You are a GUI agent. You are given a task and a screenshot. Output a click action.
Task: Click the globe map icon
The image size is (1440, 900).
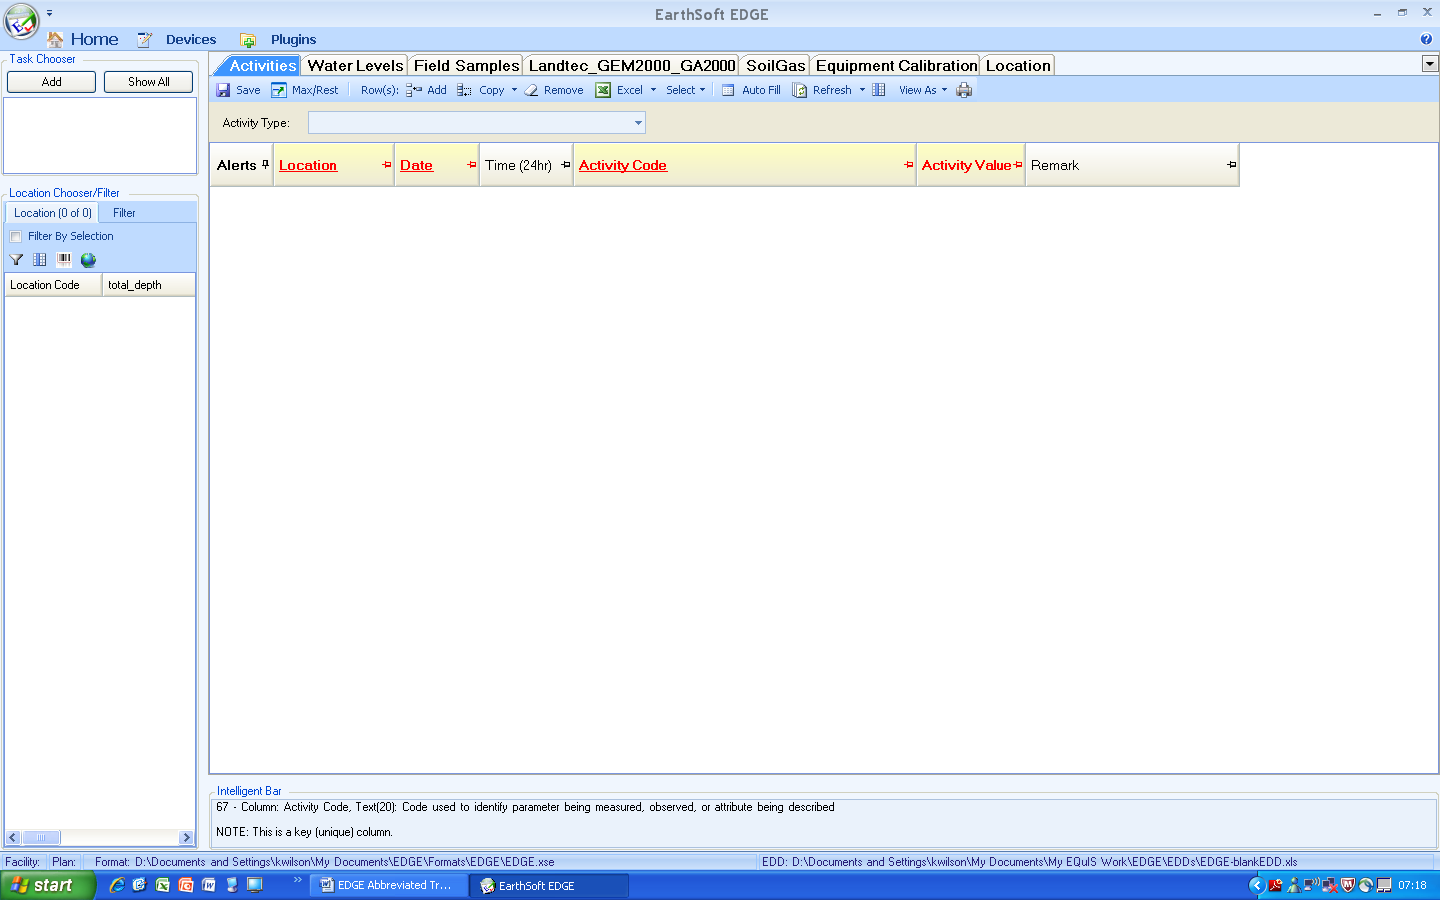point(88,260)
